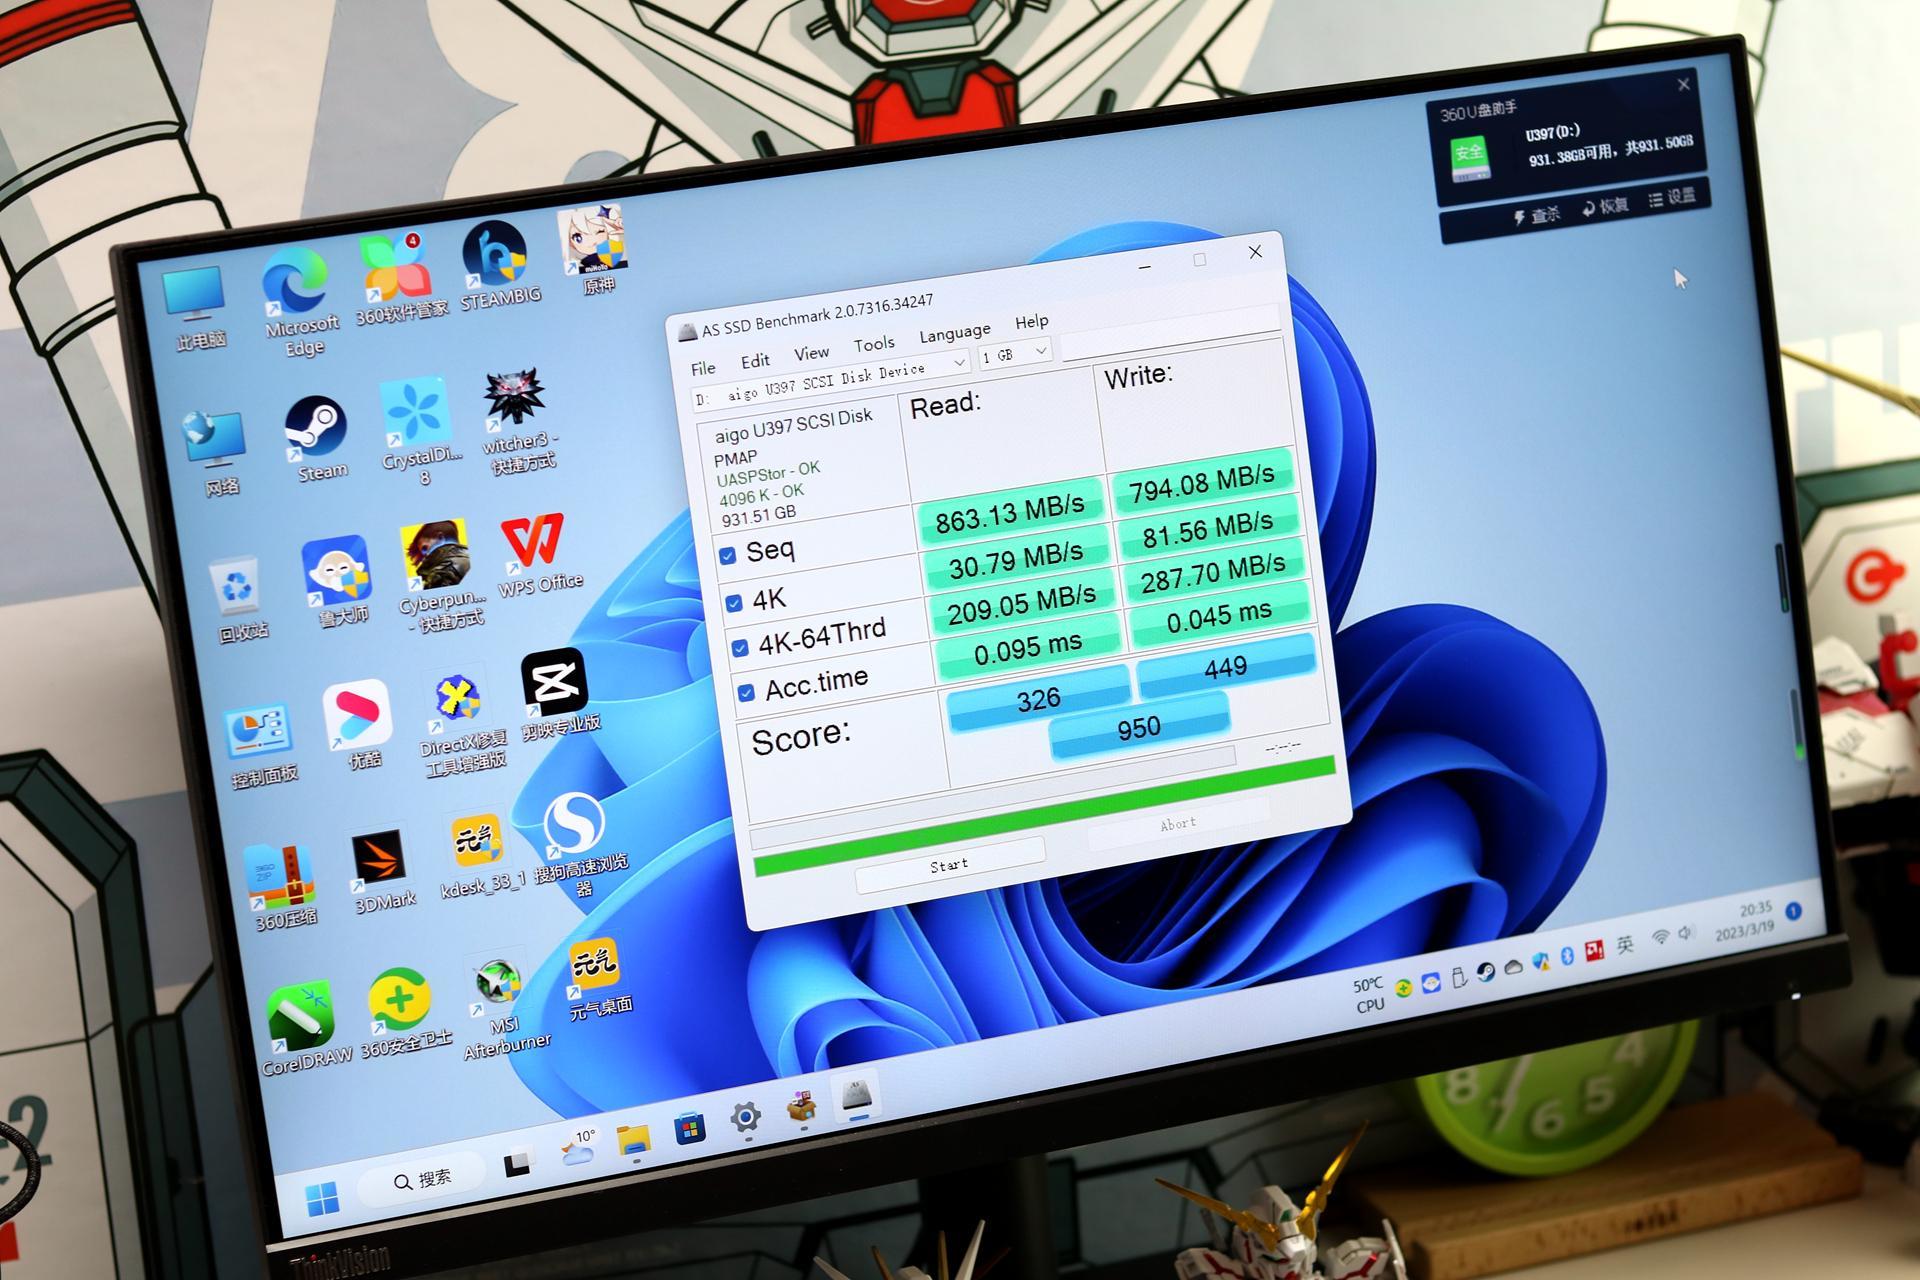This screenshot has height=1280, width=1920.
Task: Click the write score 449
Action: 1225,667
